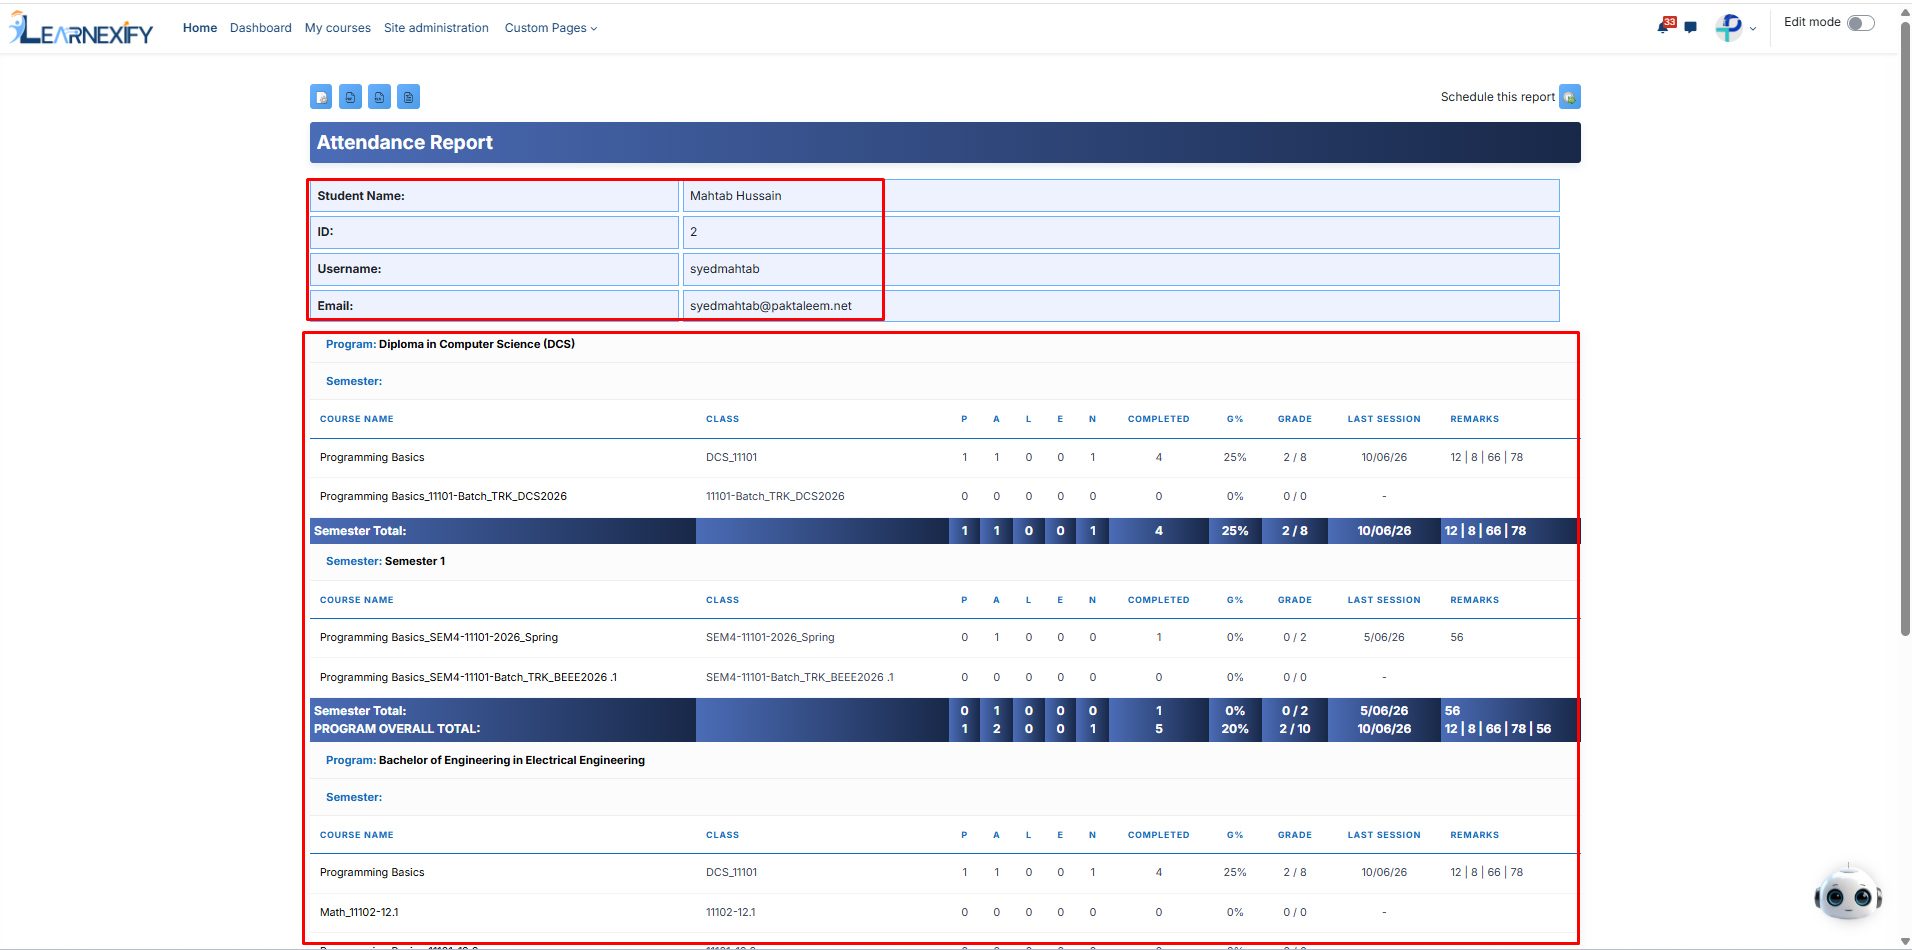
Task: Click the Schedule this report icon
Action: tap(1570, 97)
